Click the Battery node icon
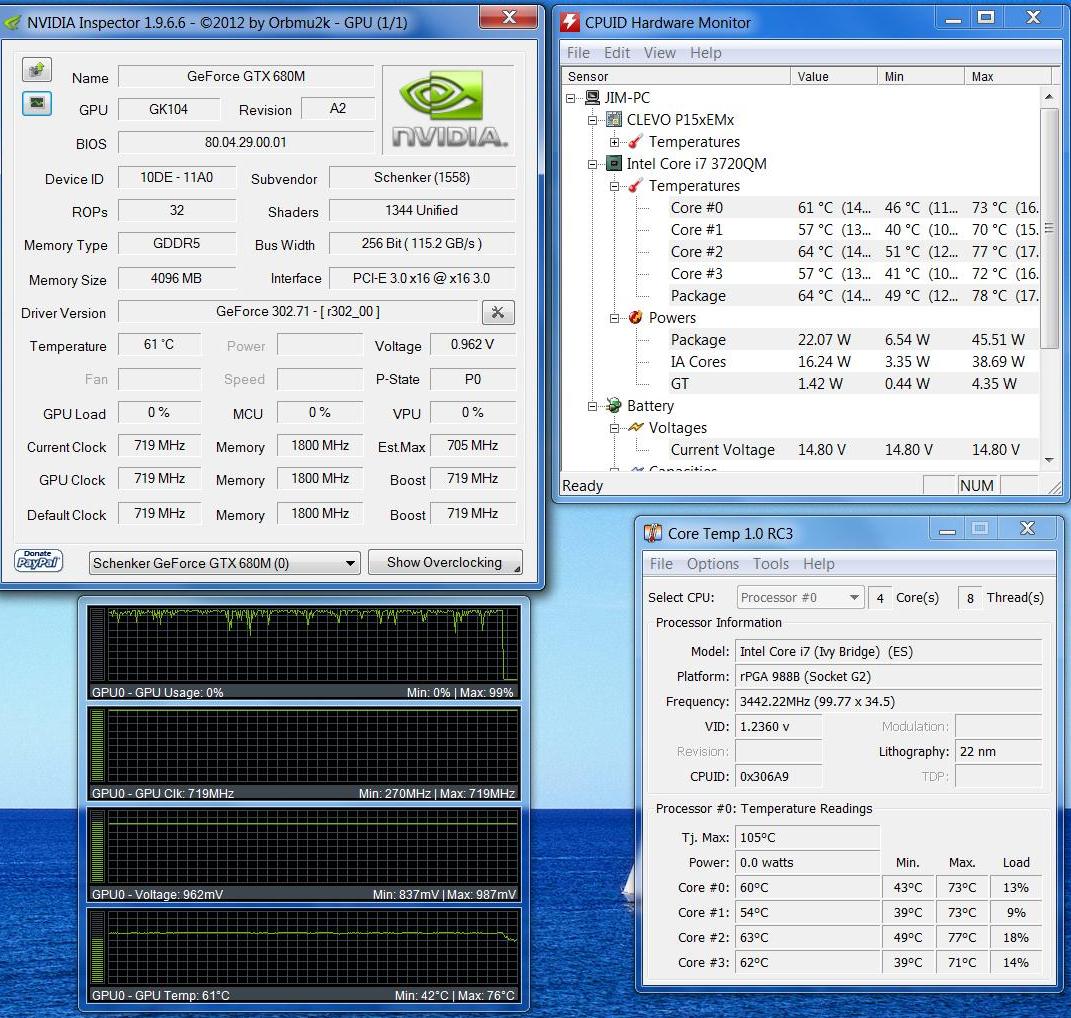 (614, 405)
